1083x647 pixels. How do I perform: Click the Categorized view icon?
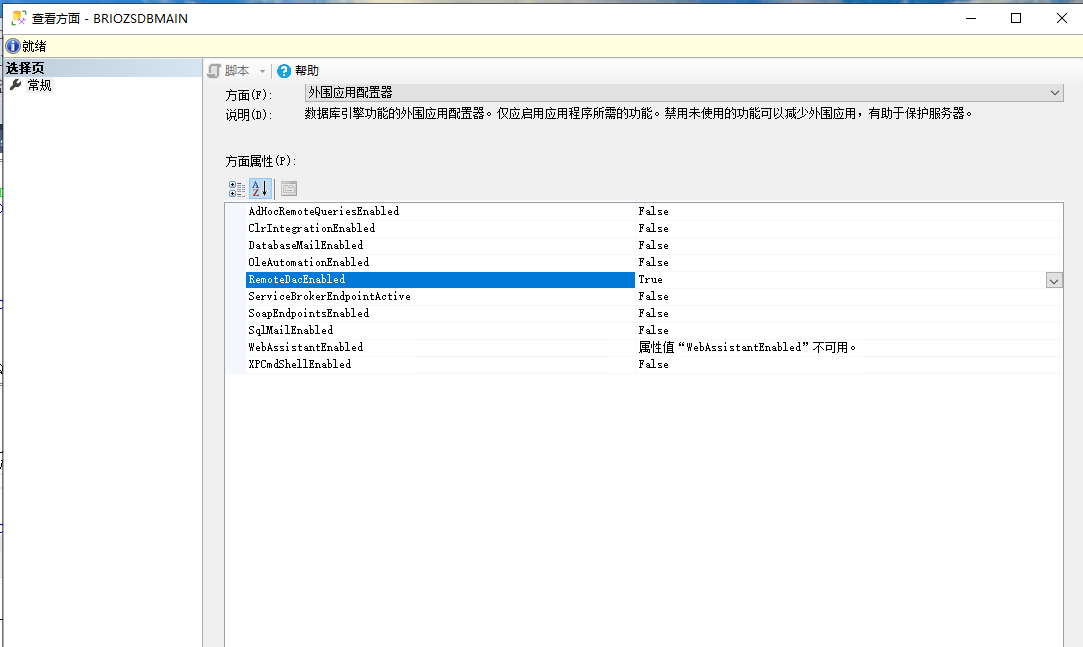pos(237,189)
